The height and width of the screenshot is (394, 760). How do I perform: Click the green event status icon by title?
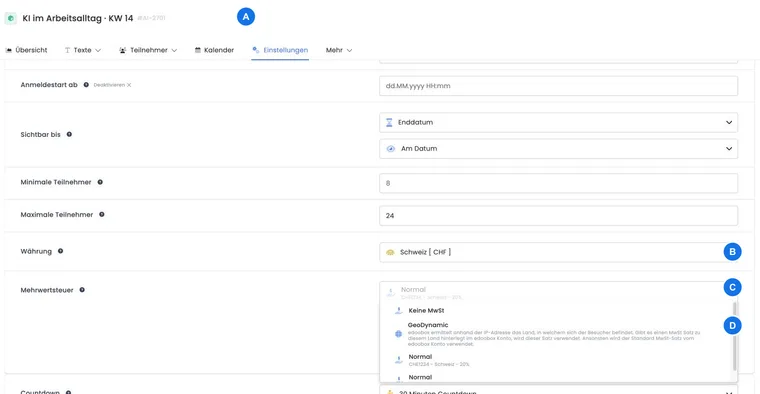point(11,18)
